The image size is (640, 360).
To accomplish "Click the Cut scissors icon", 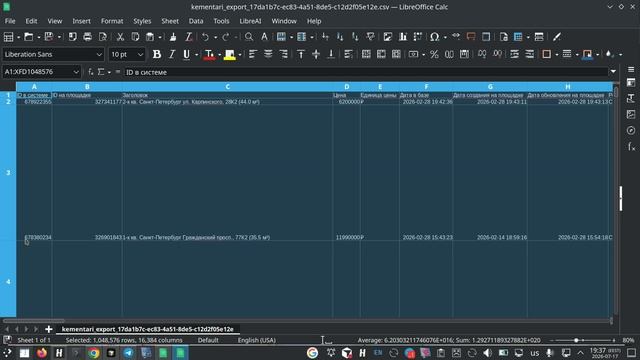I will point(120,37).
